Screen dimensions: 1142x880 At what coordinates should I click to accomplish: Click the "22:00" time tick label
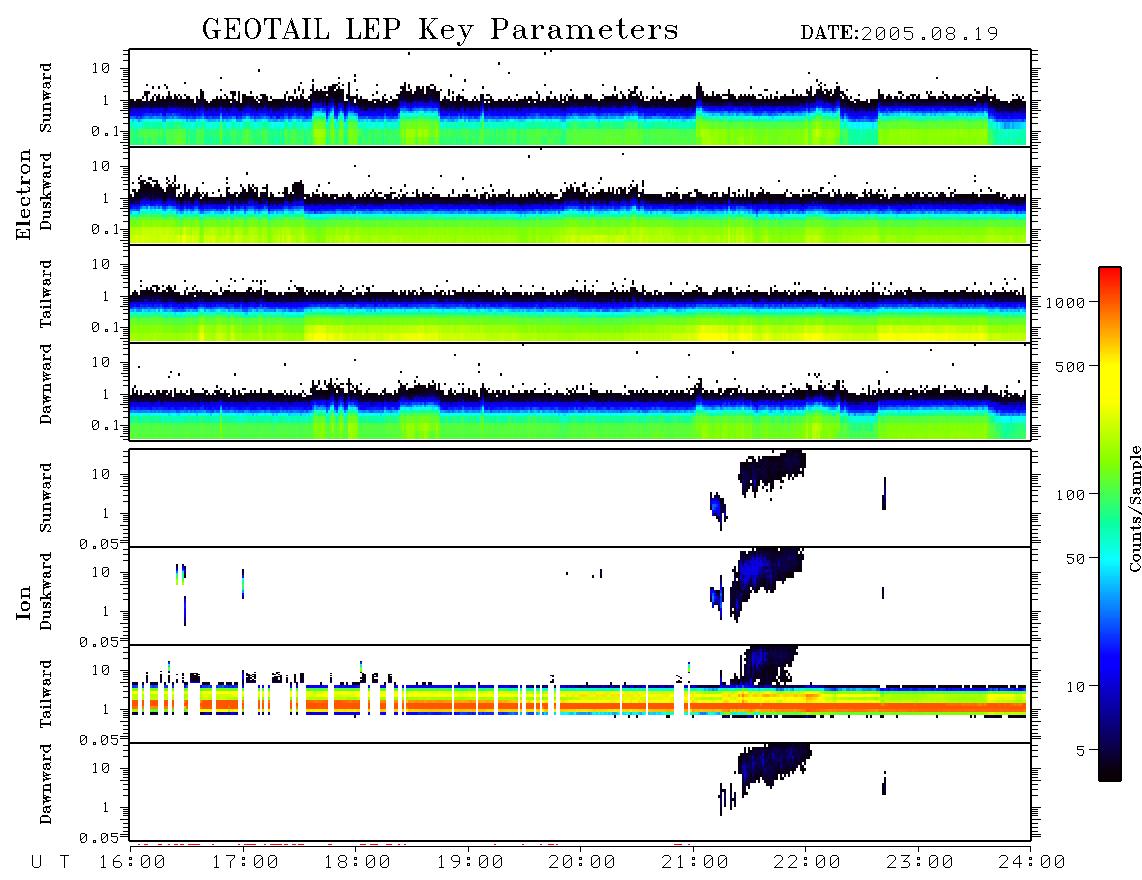[x=807, y=862]
